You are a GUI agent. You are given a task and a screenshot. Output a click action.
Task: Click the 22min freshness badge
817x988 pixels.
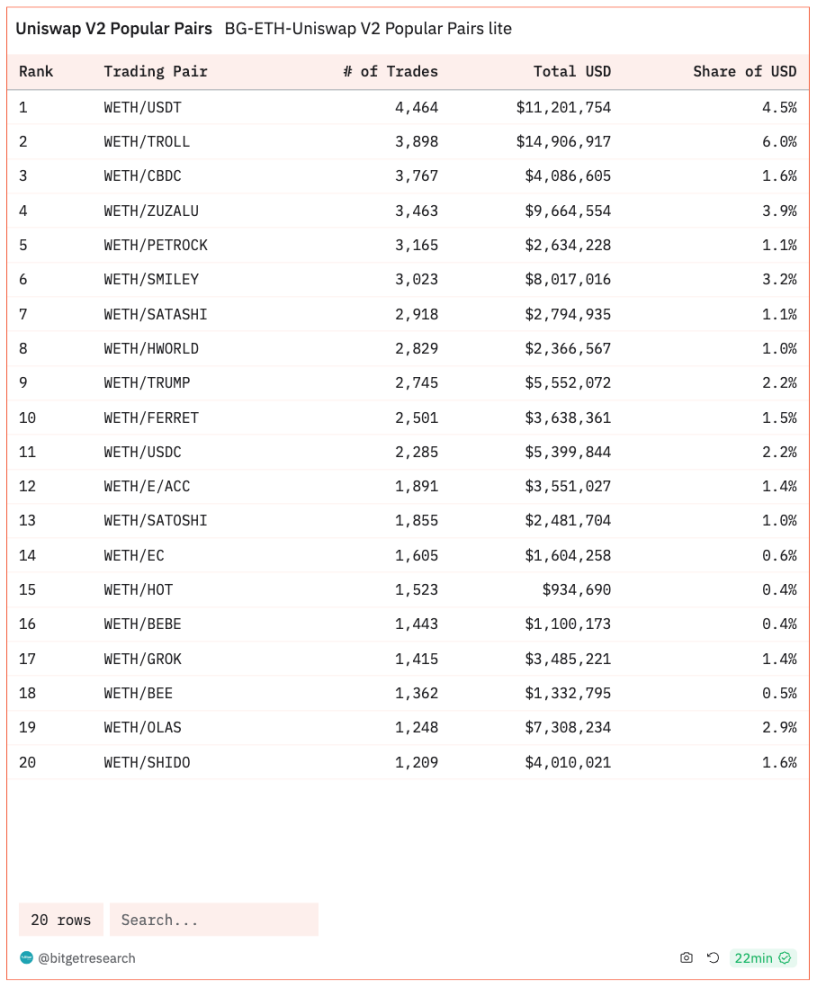pos(763,958)
